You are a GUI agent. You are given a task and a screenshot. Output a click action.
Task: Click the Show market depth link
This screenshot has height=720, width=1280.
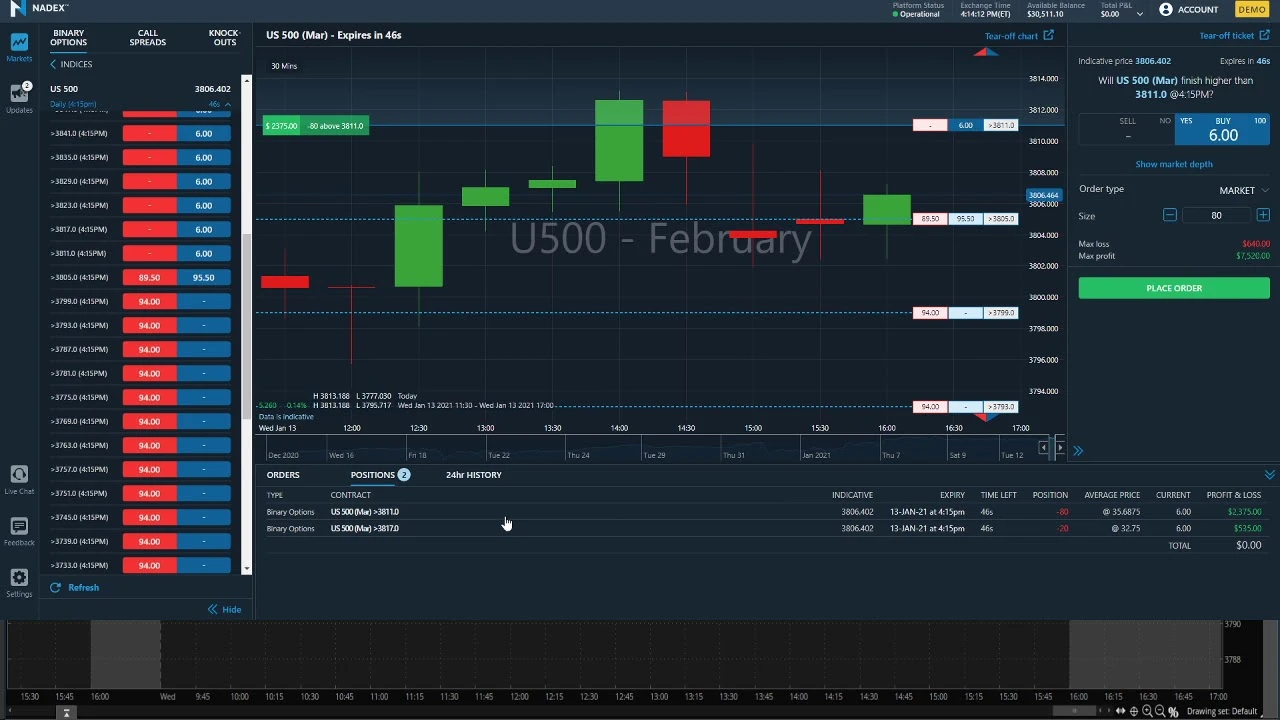click(1174, 164)
